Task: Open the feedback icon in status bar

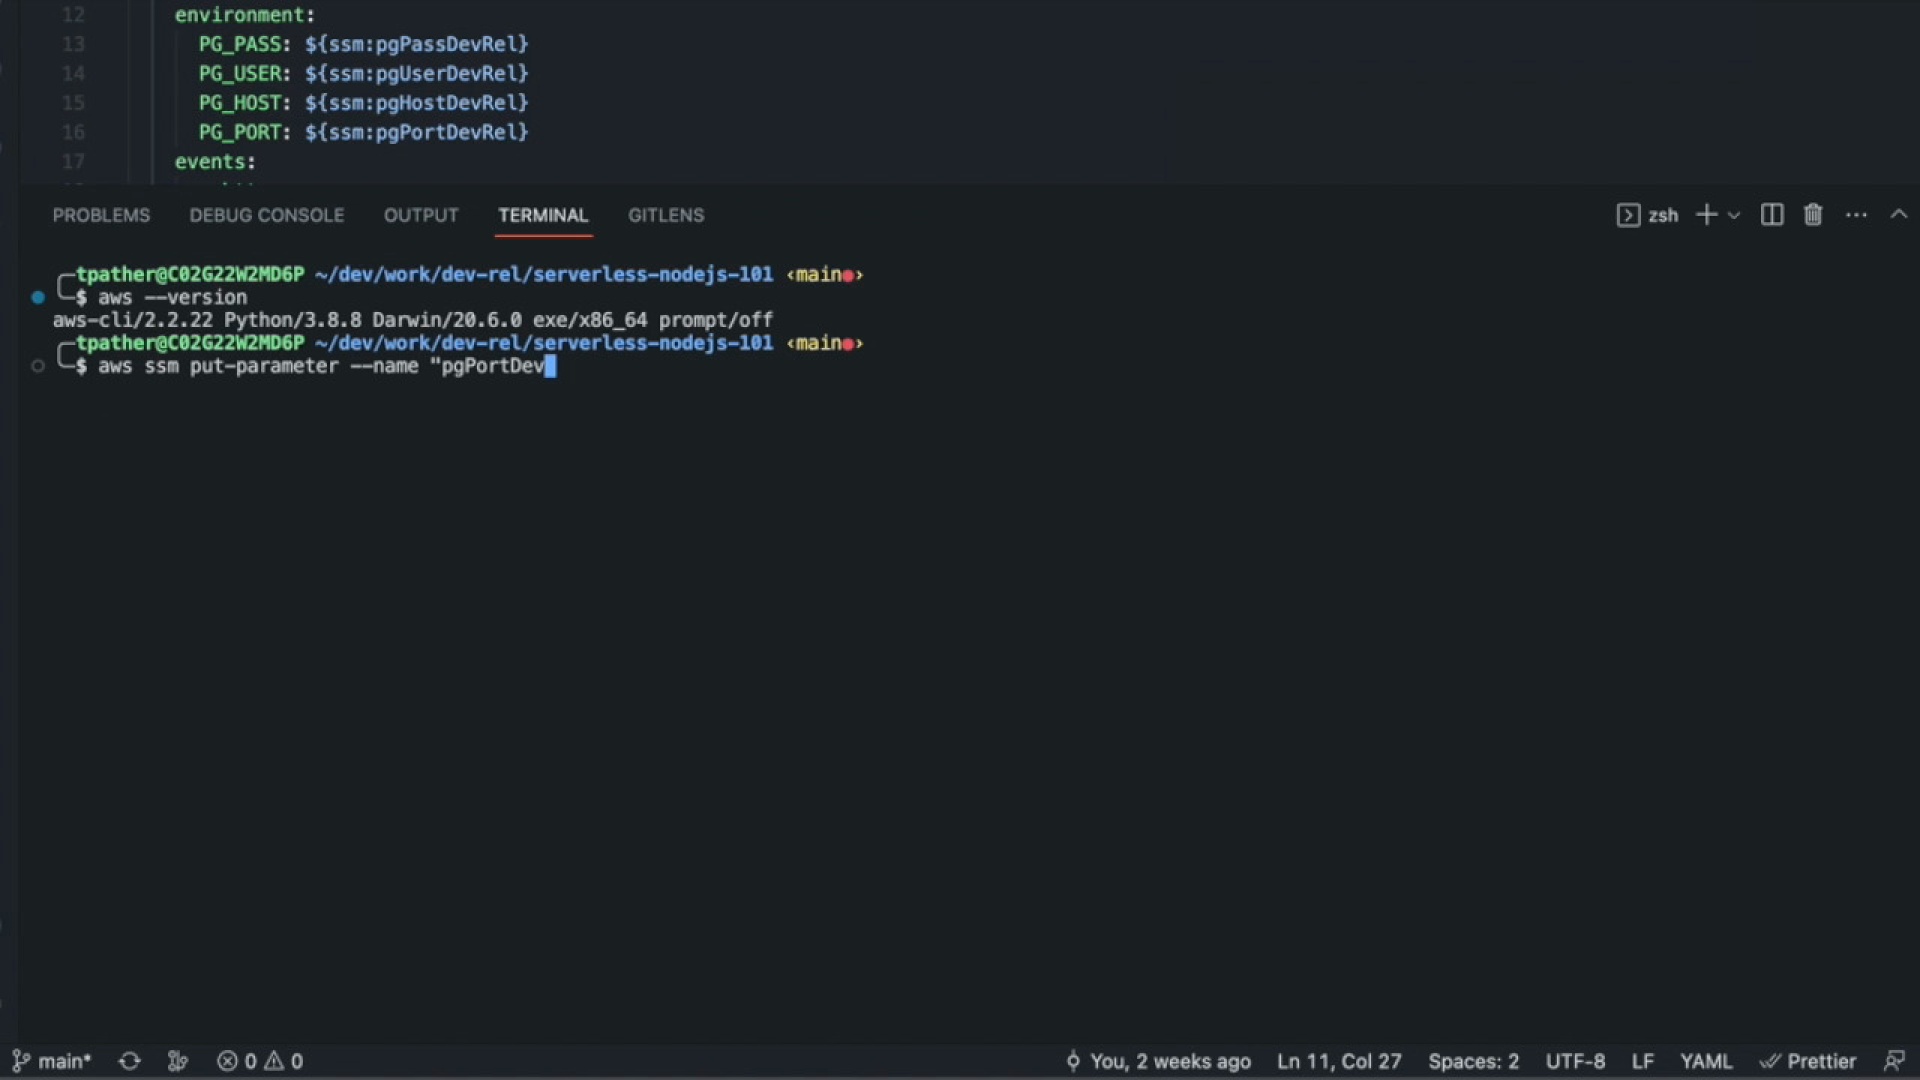Action: [1894, 1061]
